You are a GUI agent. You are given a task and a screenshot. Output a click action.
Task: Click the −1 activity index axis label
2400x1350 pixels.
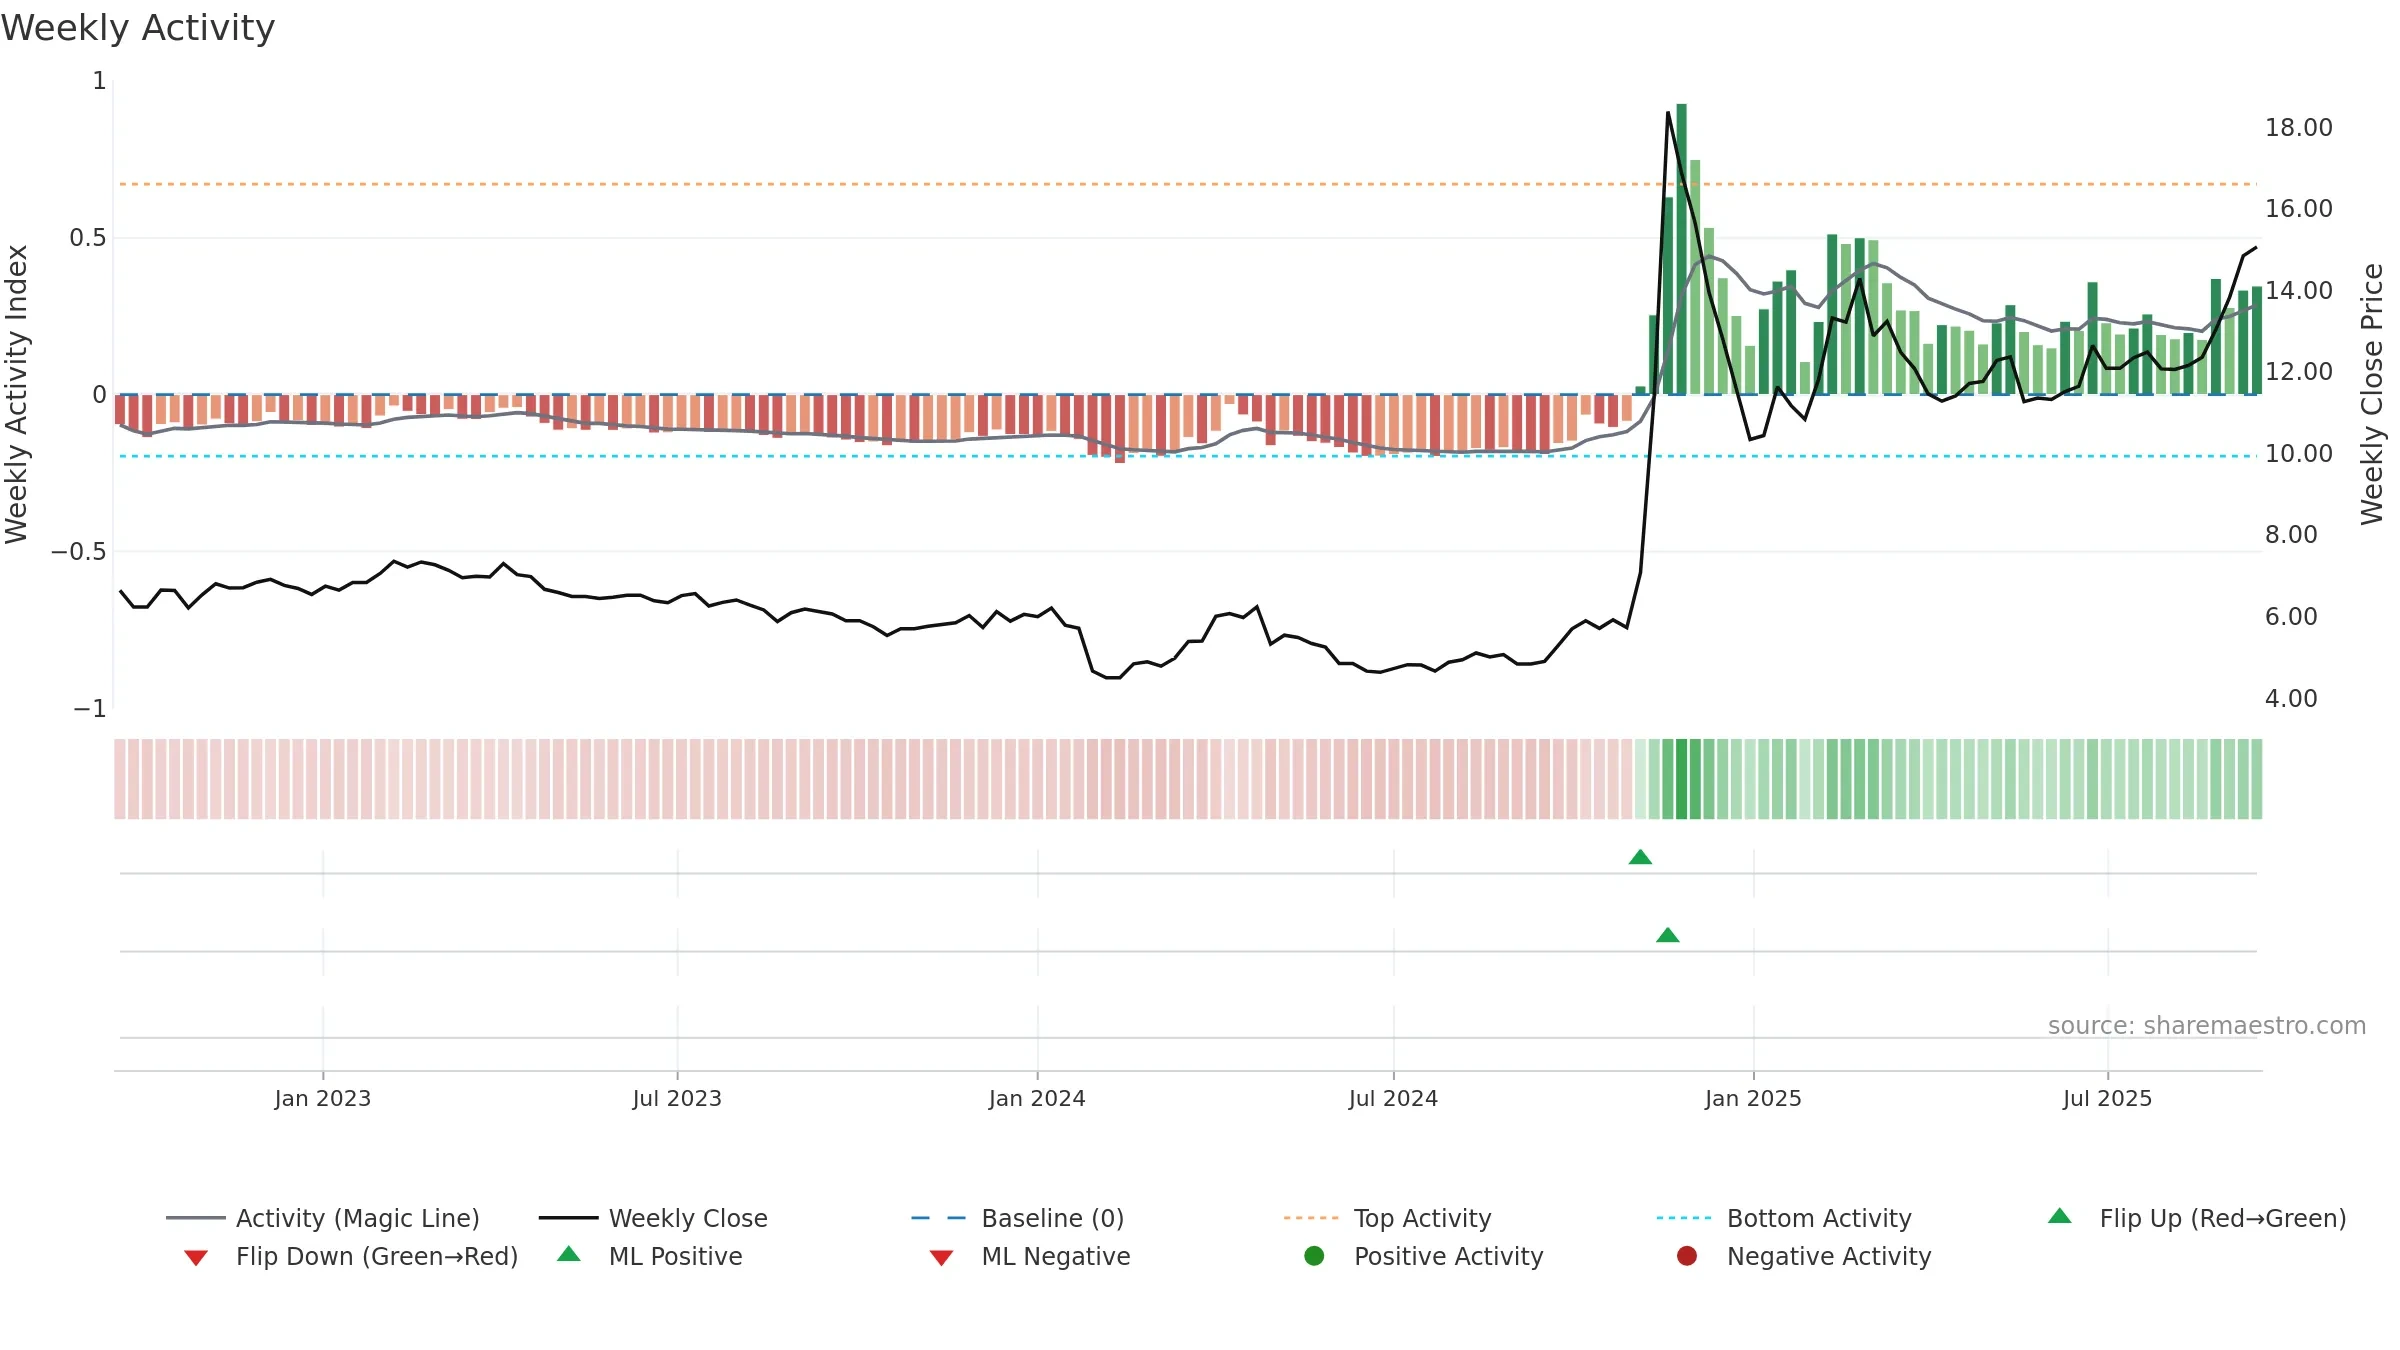pyautogui.click(x=89, y=709)
